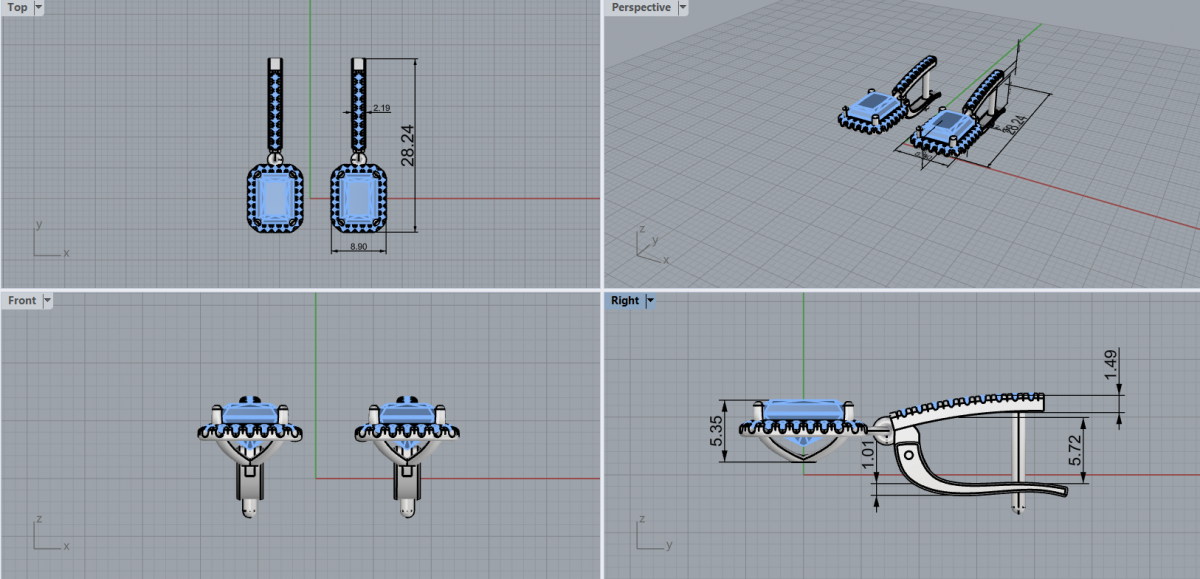Viewport: 1200px width, 579px height.
Task: Open the Front viewport dropdown arrow
Action: (x=47, y=300)
